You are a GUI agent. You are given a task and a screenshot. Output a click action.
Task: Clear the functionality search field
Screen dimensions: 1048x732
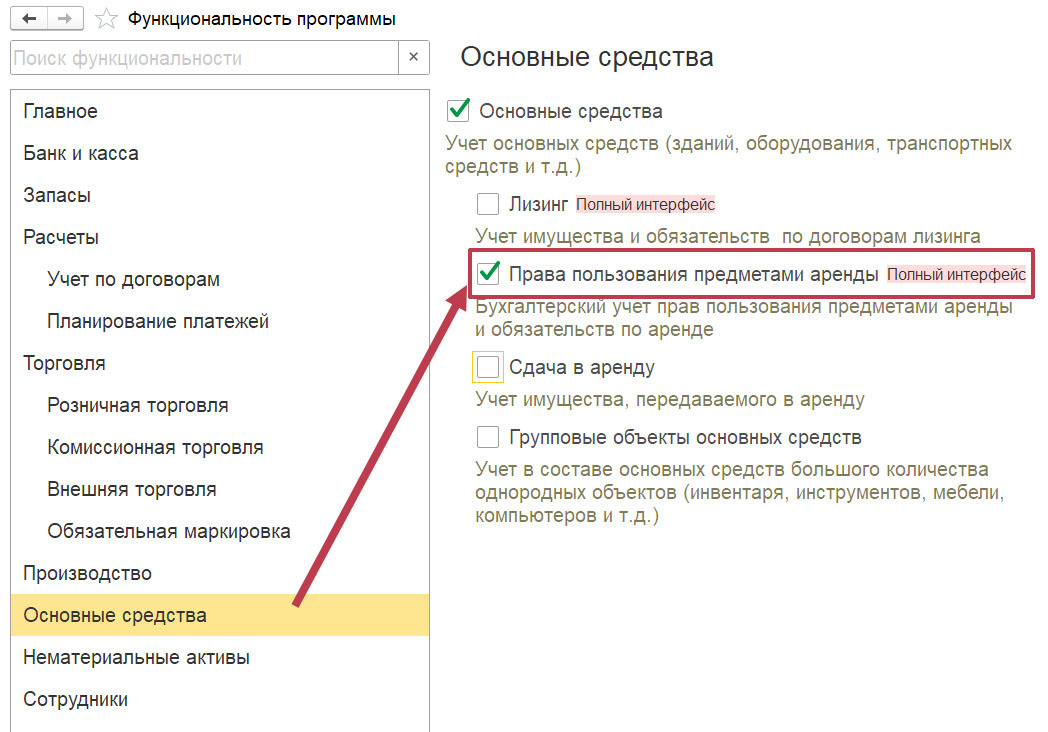pos(414,57)
